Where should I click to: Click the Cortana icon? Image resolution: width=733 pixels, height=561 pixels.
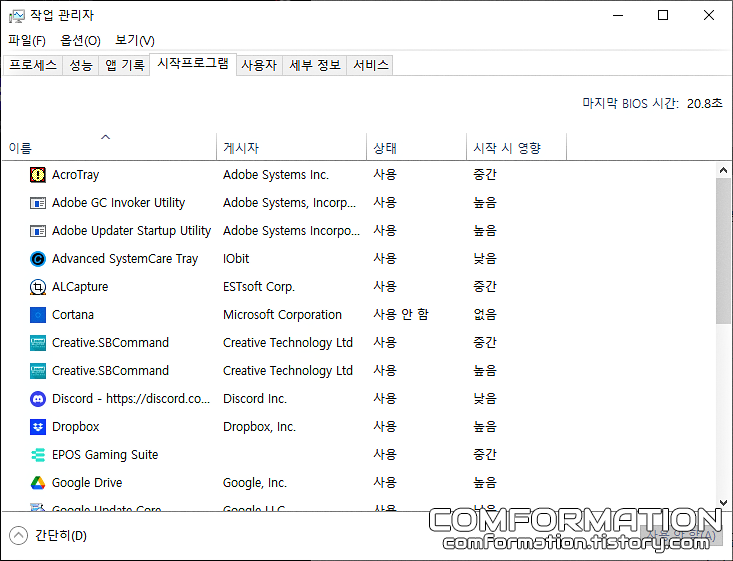click(38, 315)
